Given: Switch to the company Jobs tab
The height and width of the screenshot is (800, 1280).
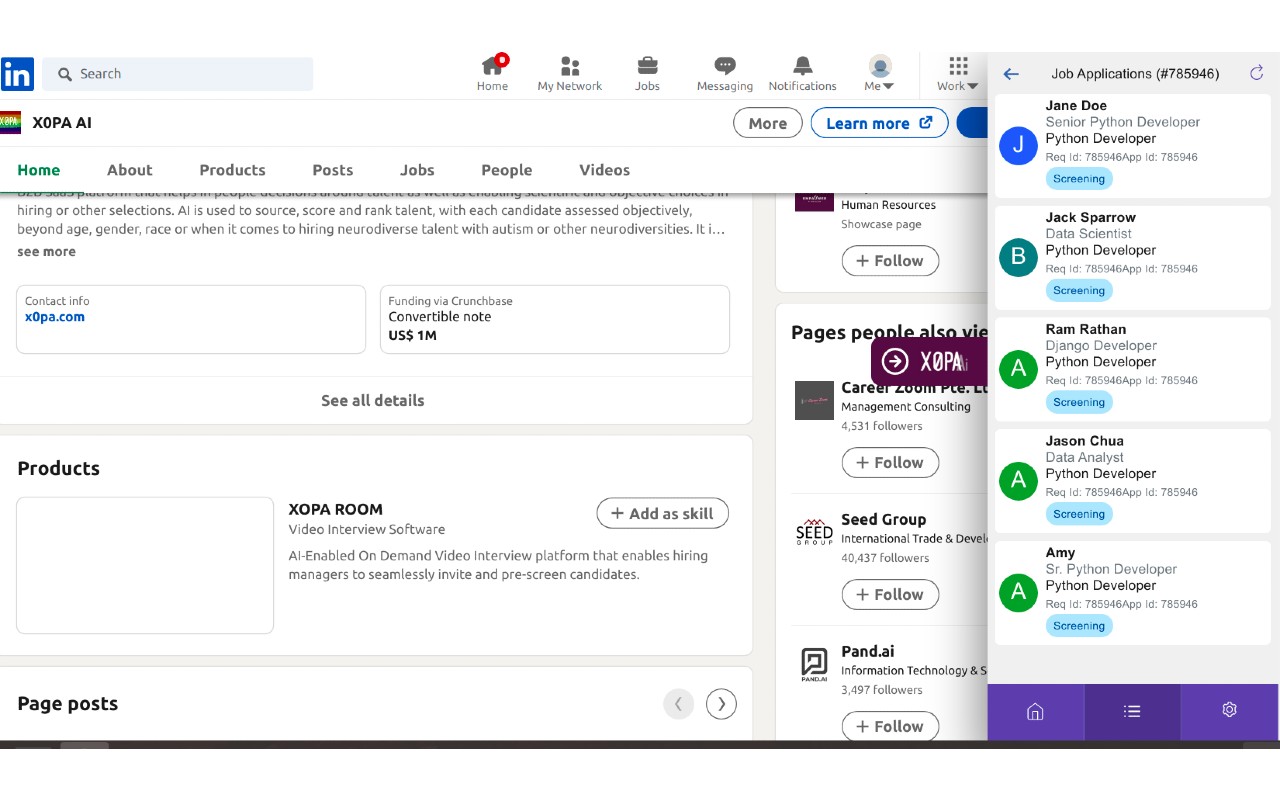Looking at the screenshot, I should point(417,170).
